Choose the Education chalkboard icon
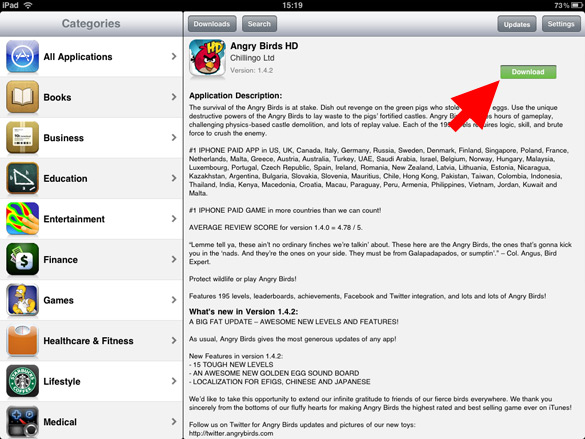Screen dimensions: 585x439 (22, 178)
